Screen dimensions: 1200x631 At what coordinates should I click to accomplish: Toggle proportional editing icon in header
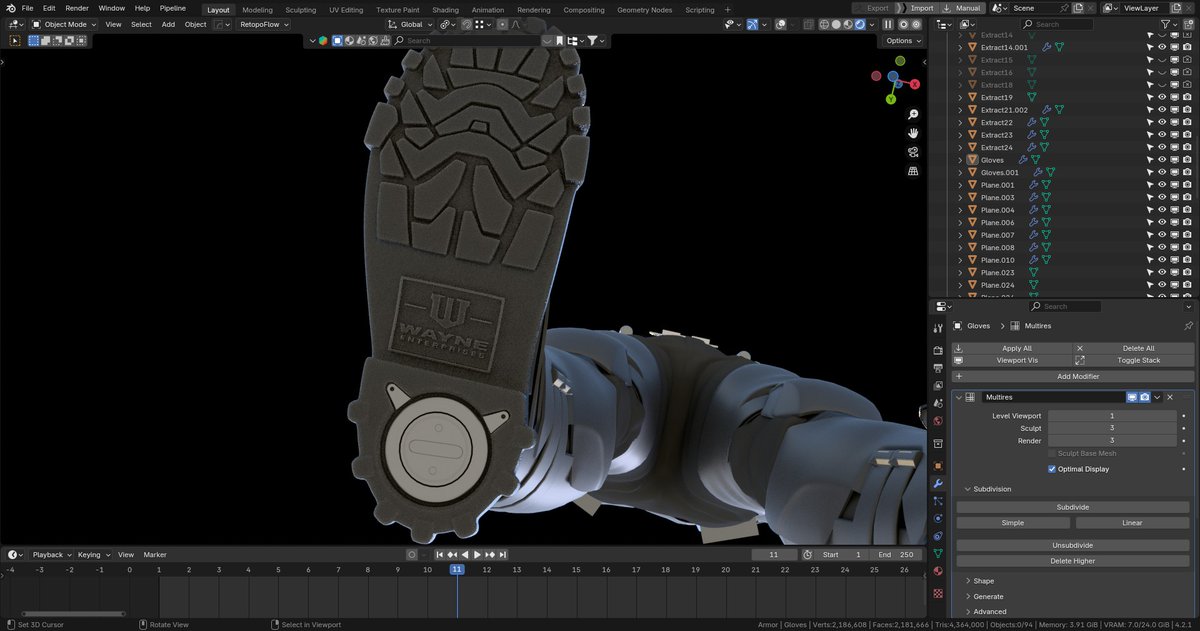(502, 24)
